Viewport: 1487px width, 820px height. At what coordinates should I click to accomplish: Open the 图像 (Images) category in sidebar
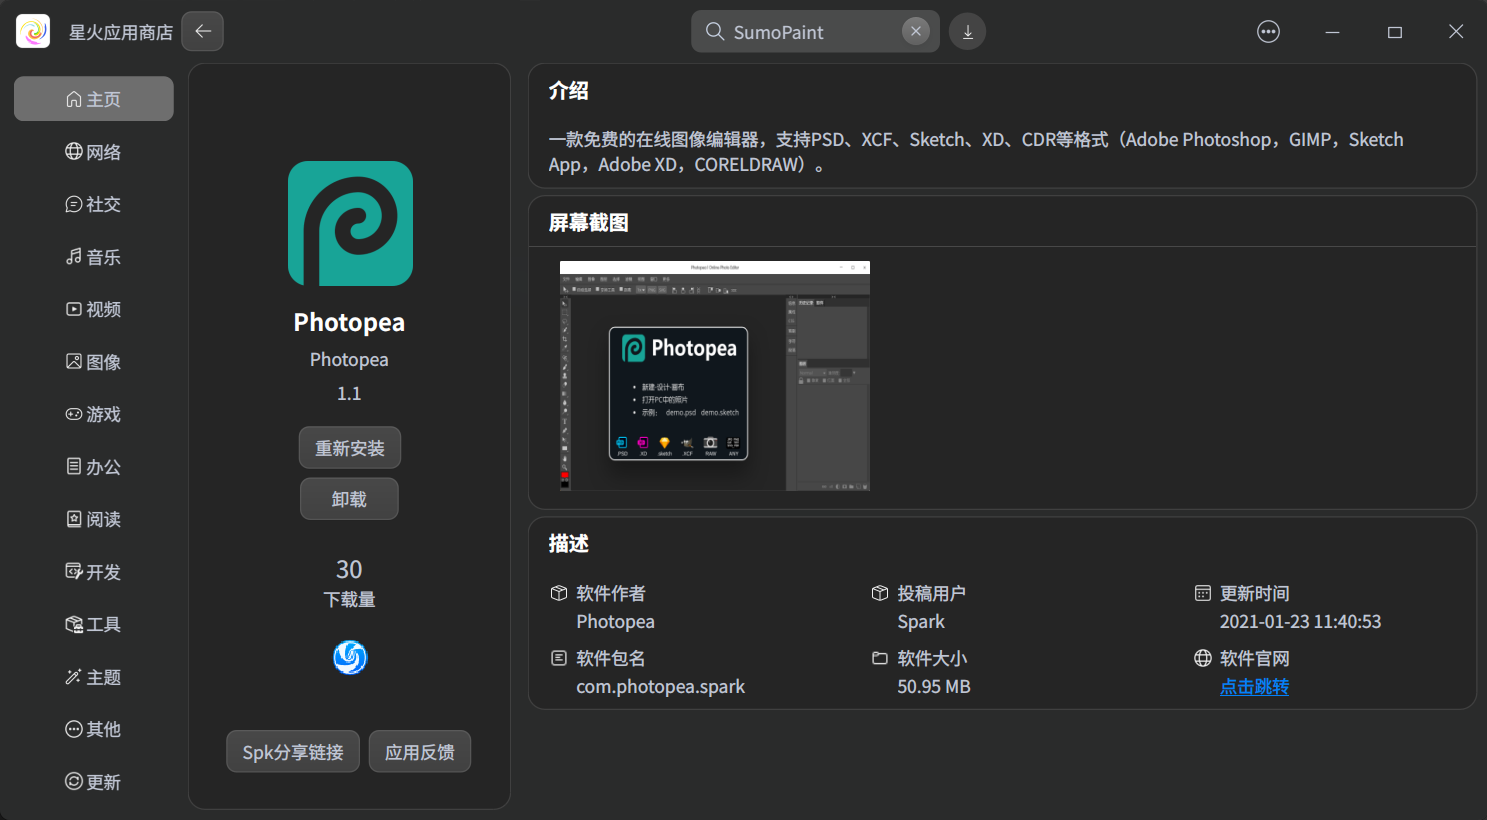tap(93, 361)
